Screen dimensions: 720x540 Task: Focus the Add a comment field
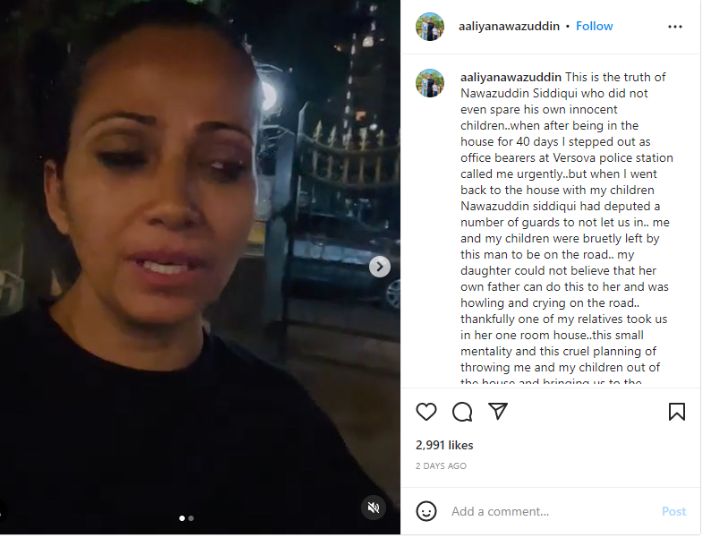point(551,511)
